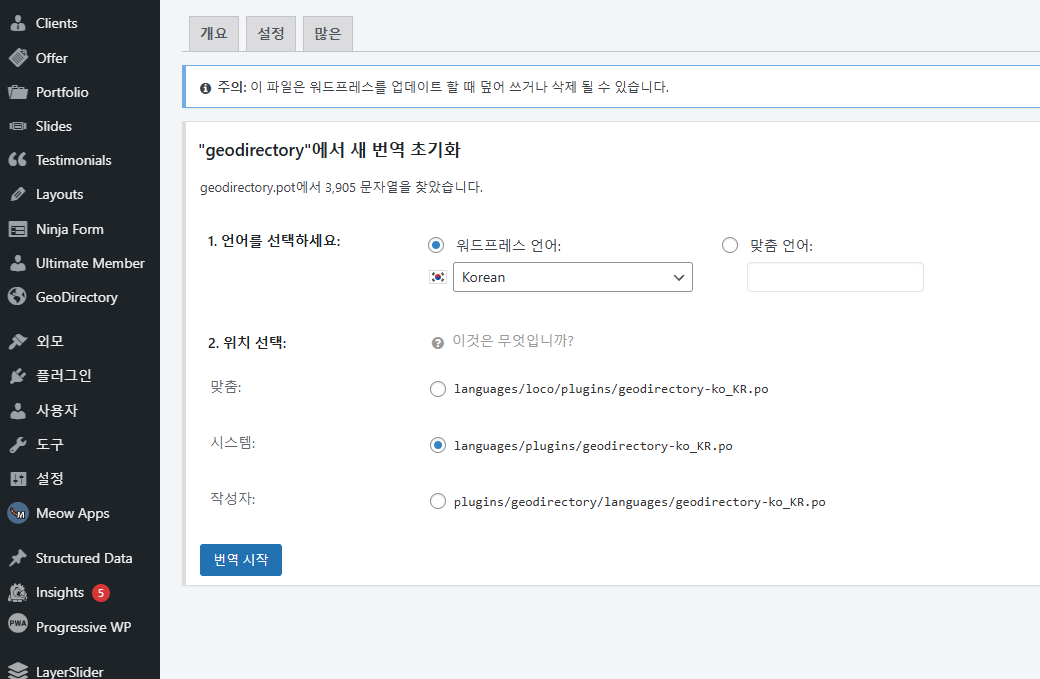Open the Korean language dropdown

(573, 277)
